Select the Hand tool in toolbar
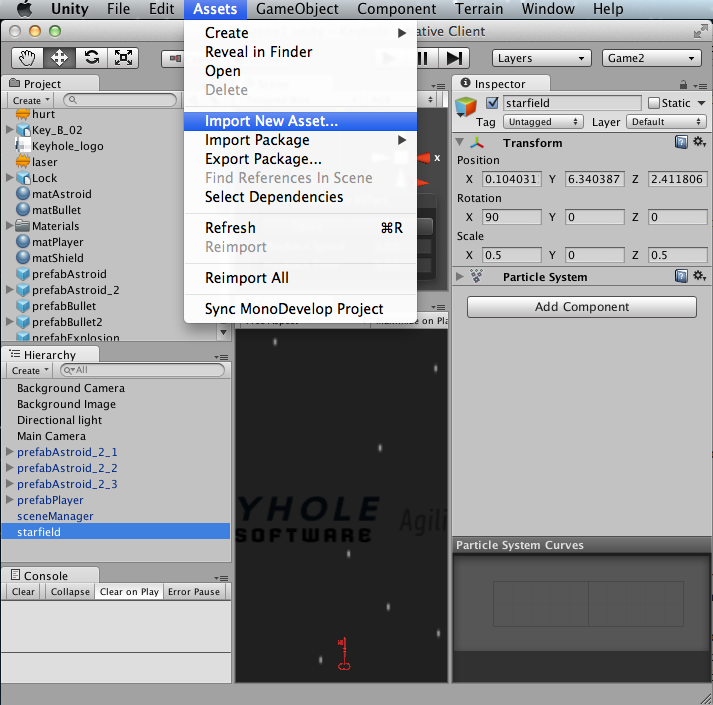 point(28,57)
